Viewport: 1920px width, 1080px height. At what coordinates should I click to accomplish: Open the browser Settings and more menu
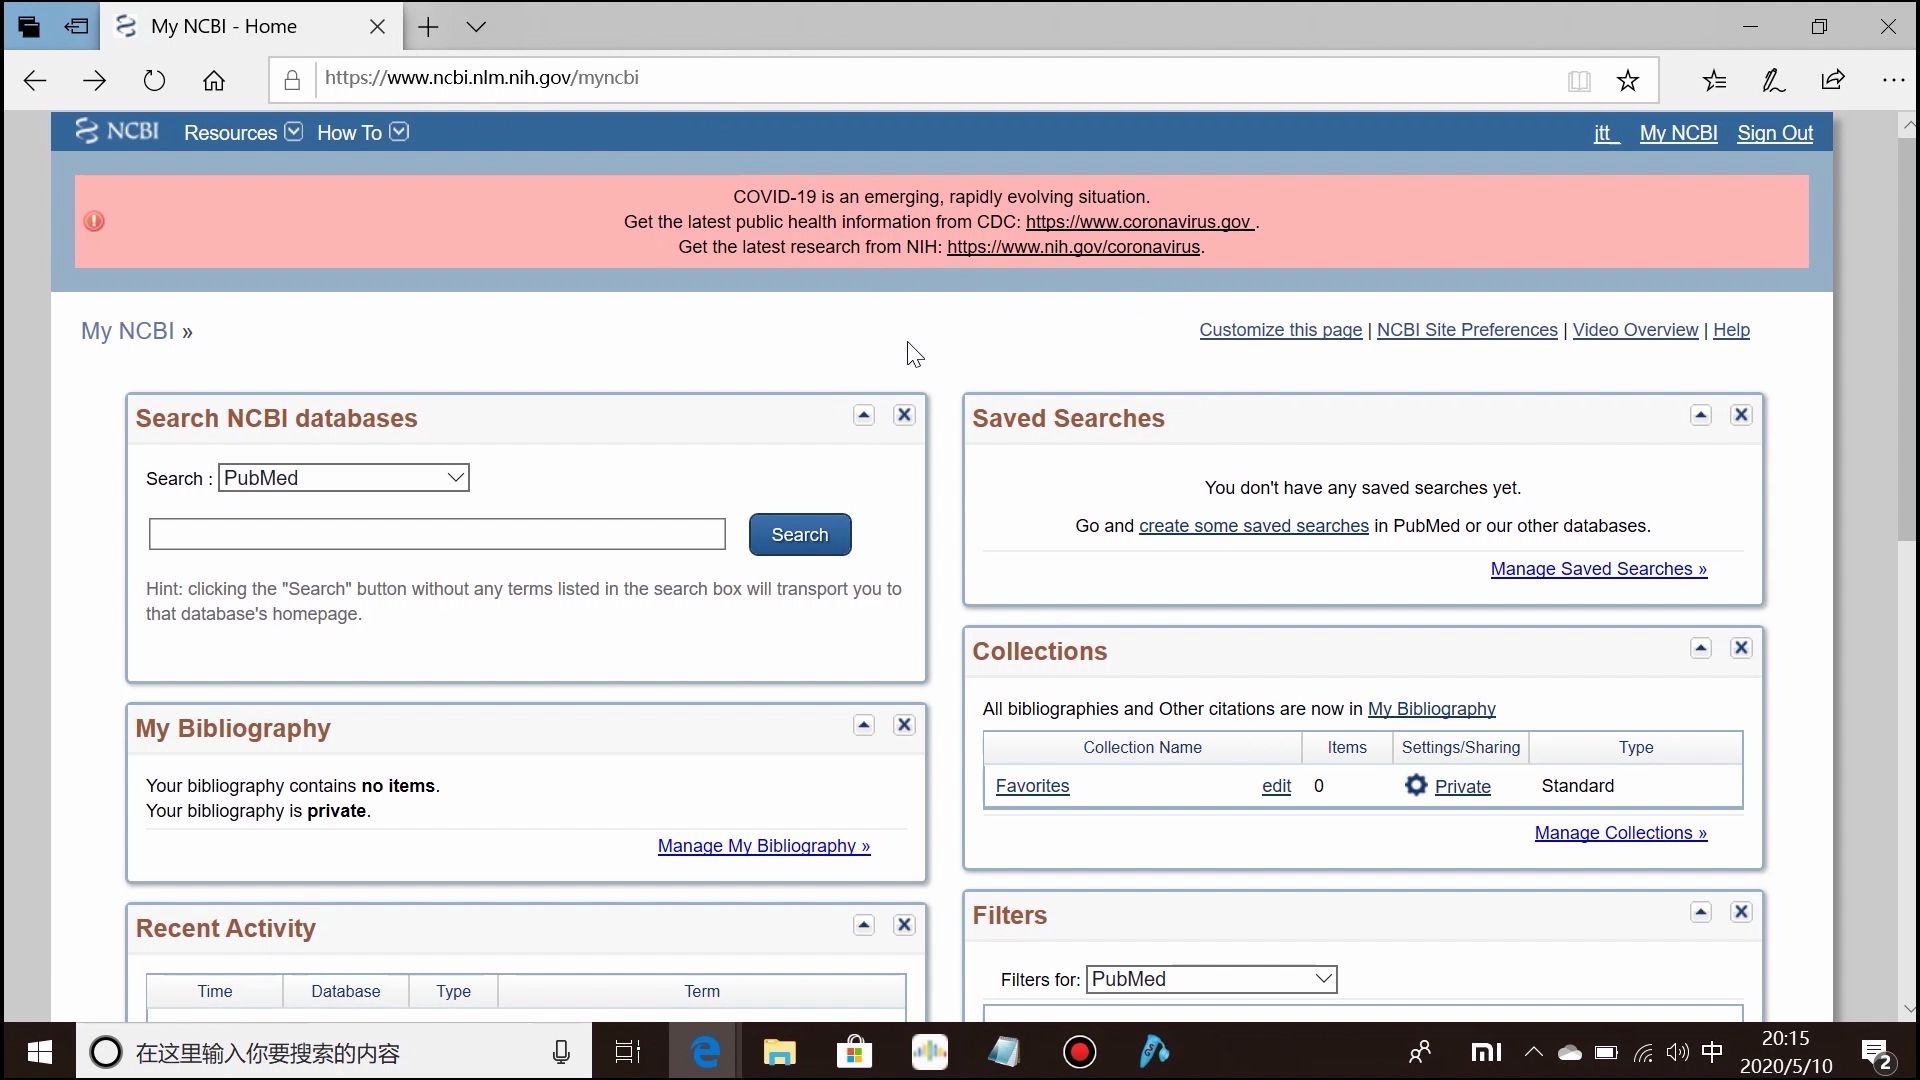pyautogui.click(x=1893, y=80)
